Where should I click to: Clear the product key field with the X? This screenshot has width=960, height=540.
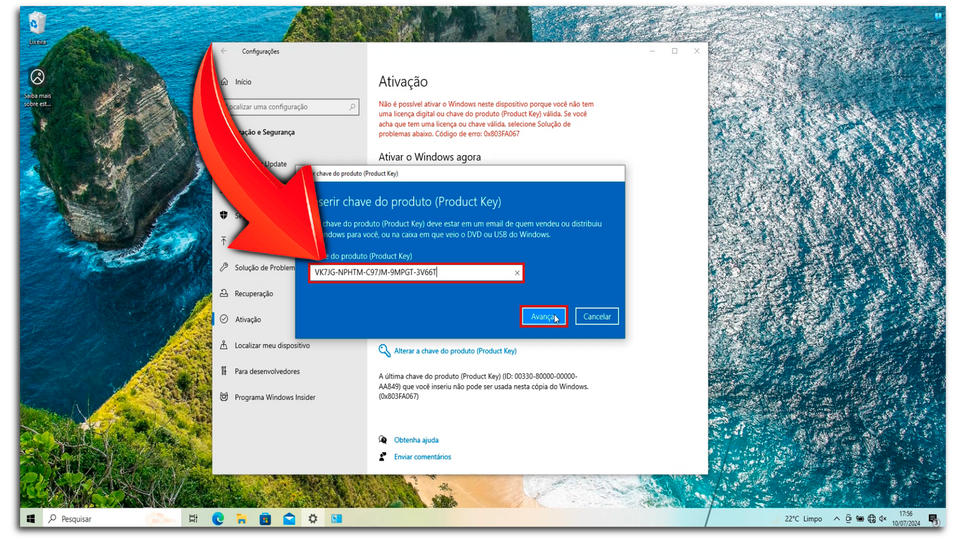pos(517,272)
